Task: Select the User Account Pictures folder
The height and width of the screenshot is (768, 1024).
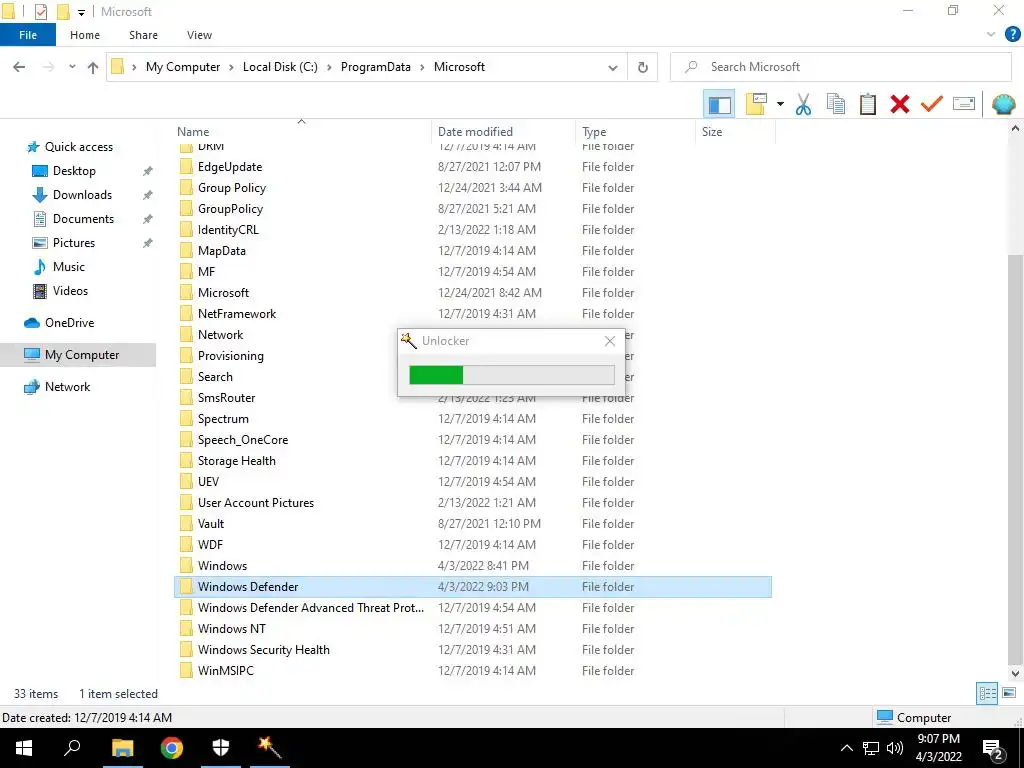Action: coord(255,503)
